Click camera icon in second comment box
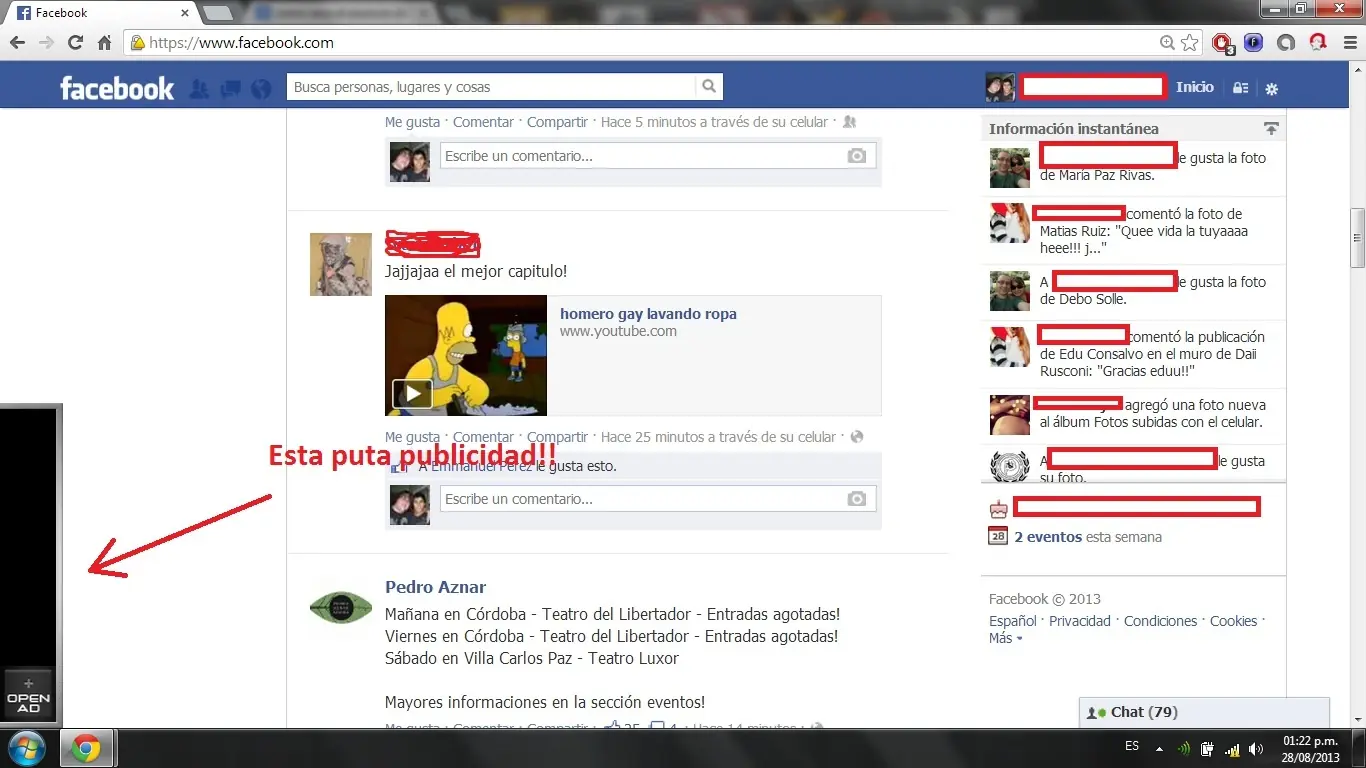 click(x=857, y=499)
